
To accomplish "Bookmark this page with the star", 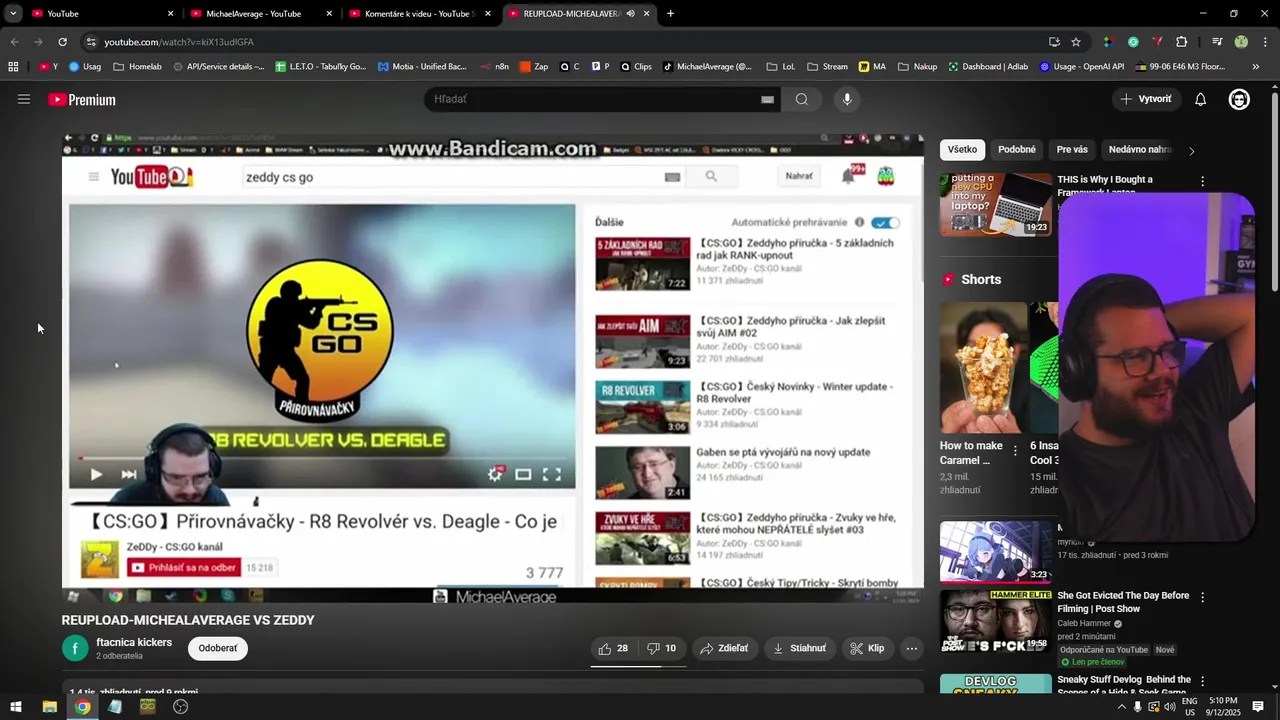I will coord(1076,42).
